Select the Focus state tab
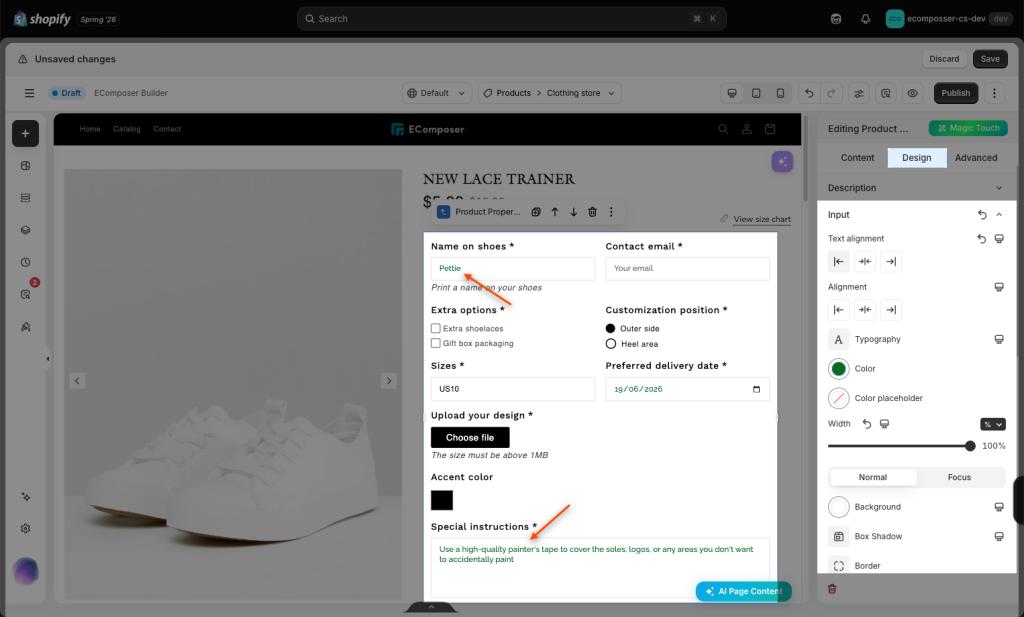Screen dimensions: 1024x617 click(x=959, y=477)
